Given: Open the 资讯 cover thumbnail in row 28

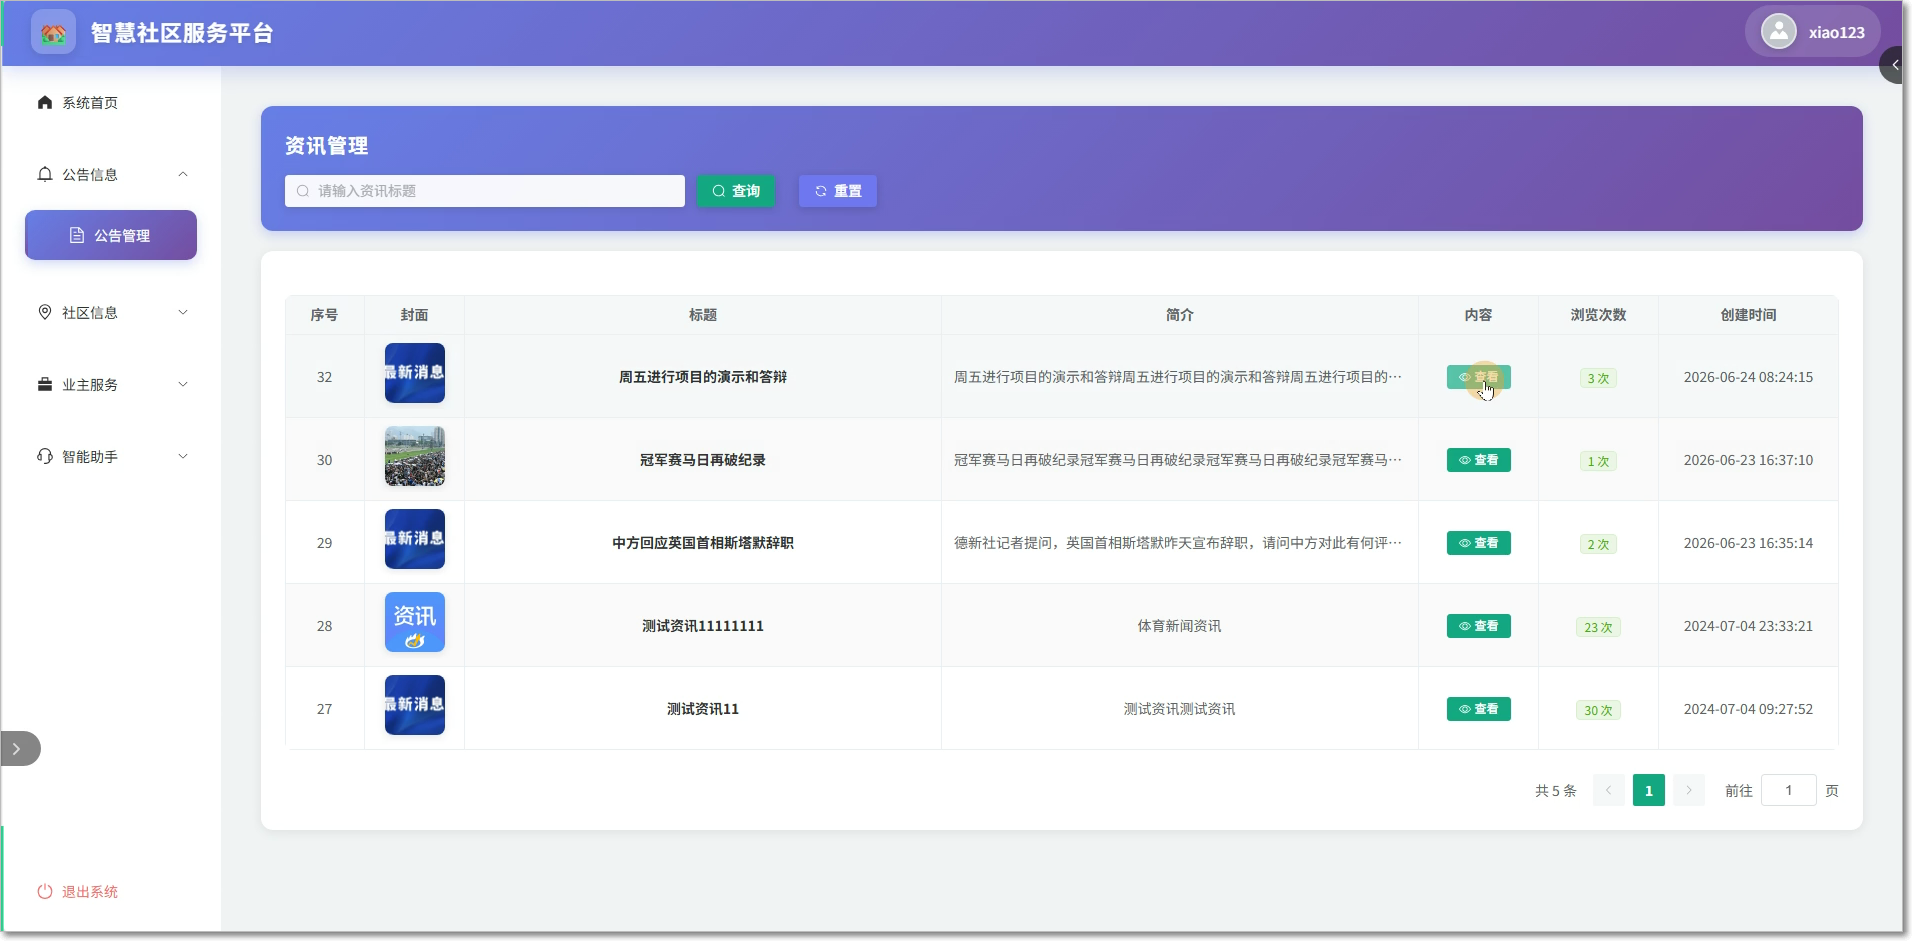Looking at the screenshot, I should click(415, 622).
